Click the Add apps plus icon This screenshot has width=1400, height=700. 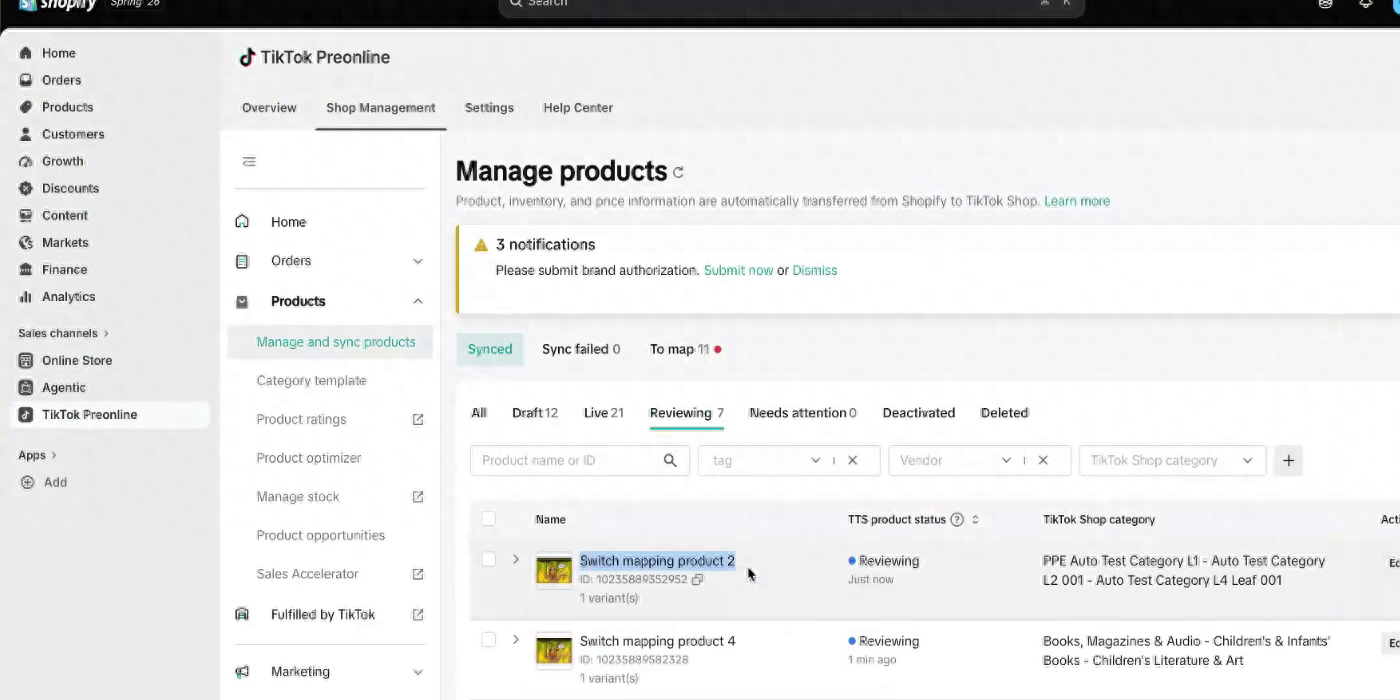click(27, 482)
